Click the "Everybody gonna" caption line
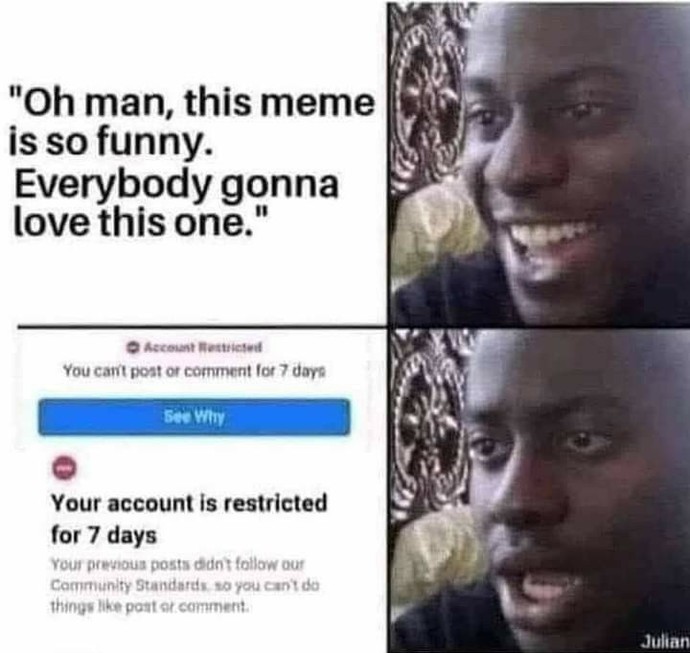The width and height of the screenshot is (690, 653). click(176, 184)
